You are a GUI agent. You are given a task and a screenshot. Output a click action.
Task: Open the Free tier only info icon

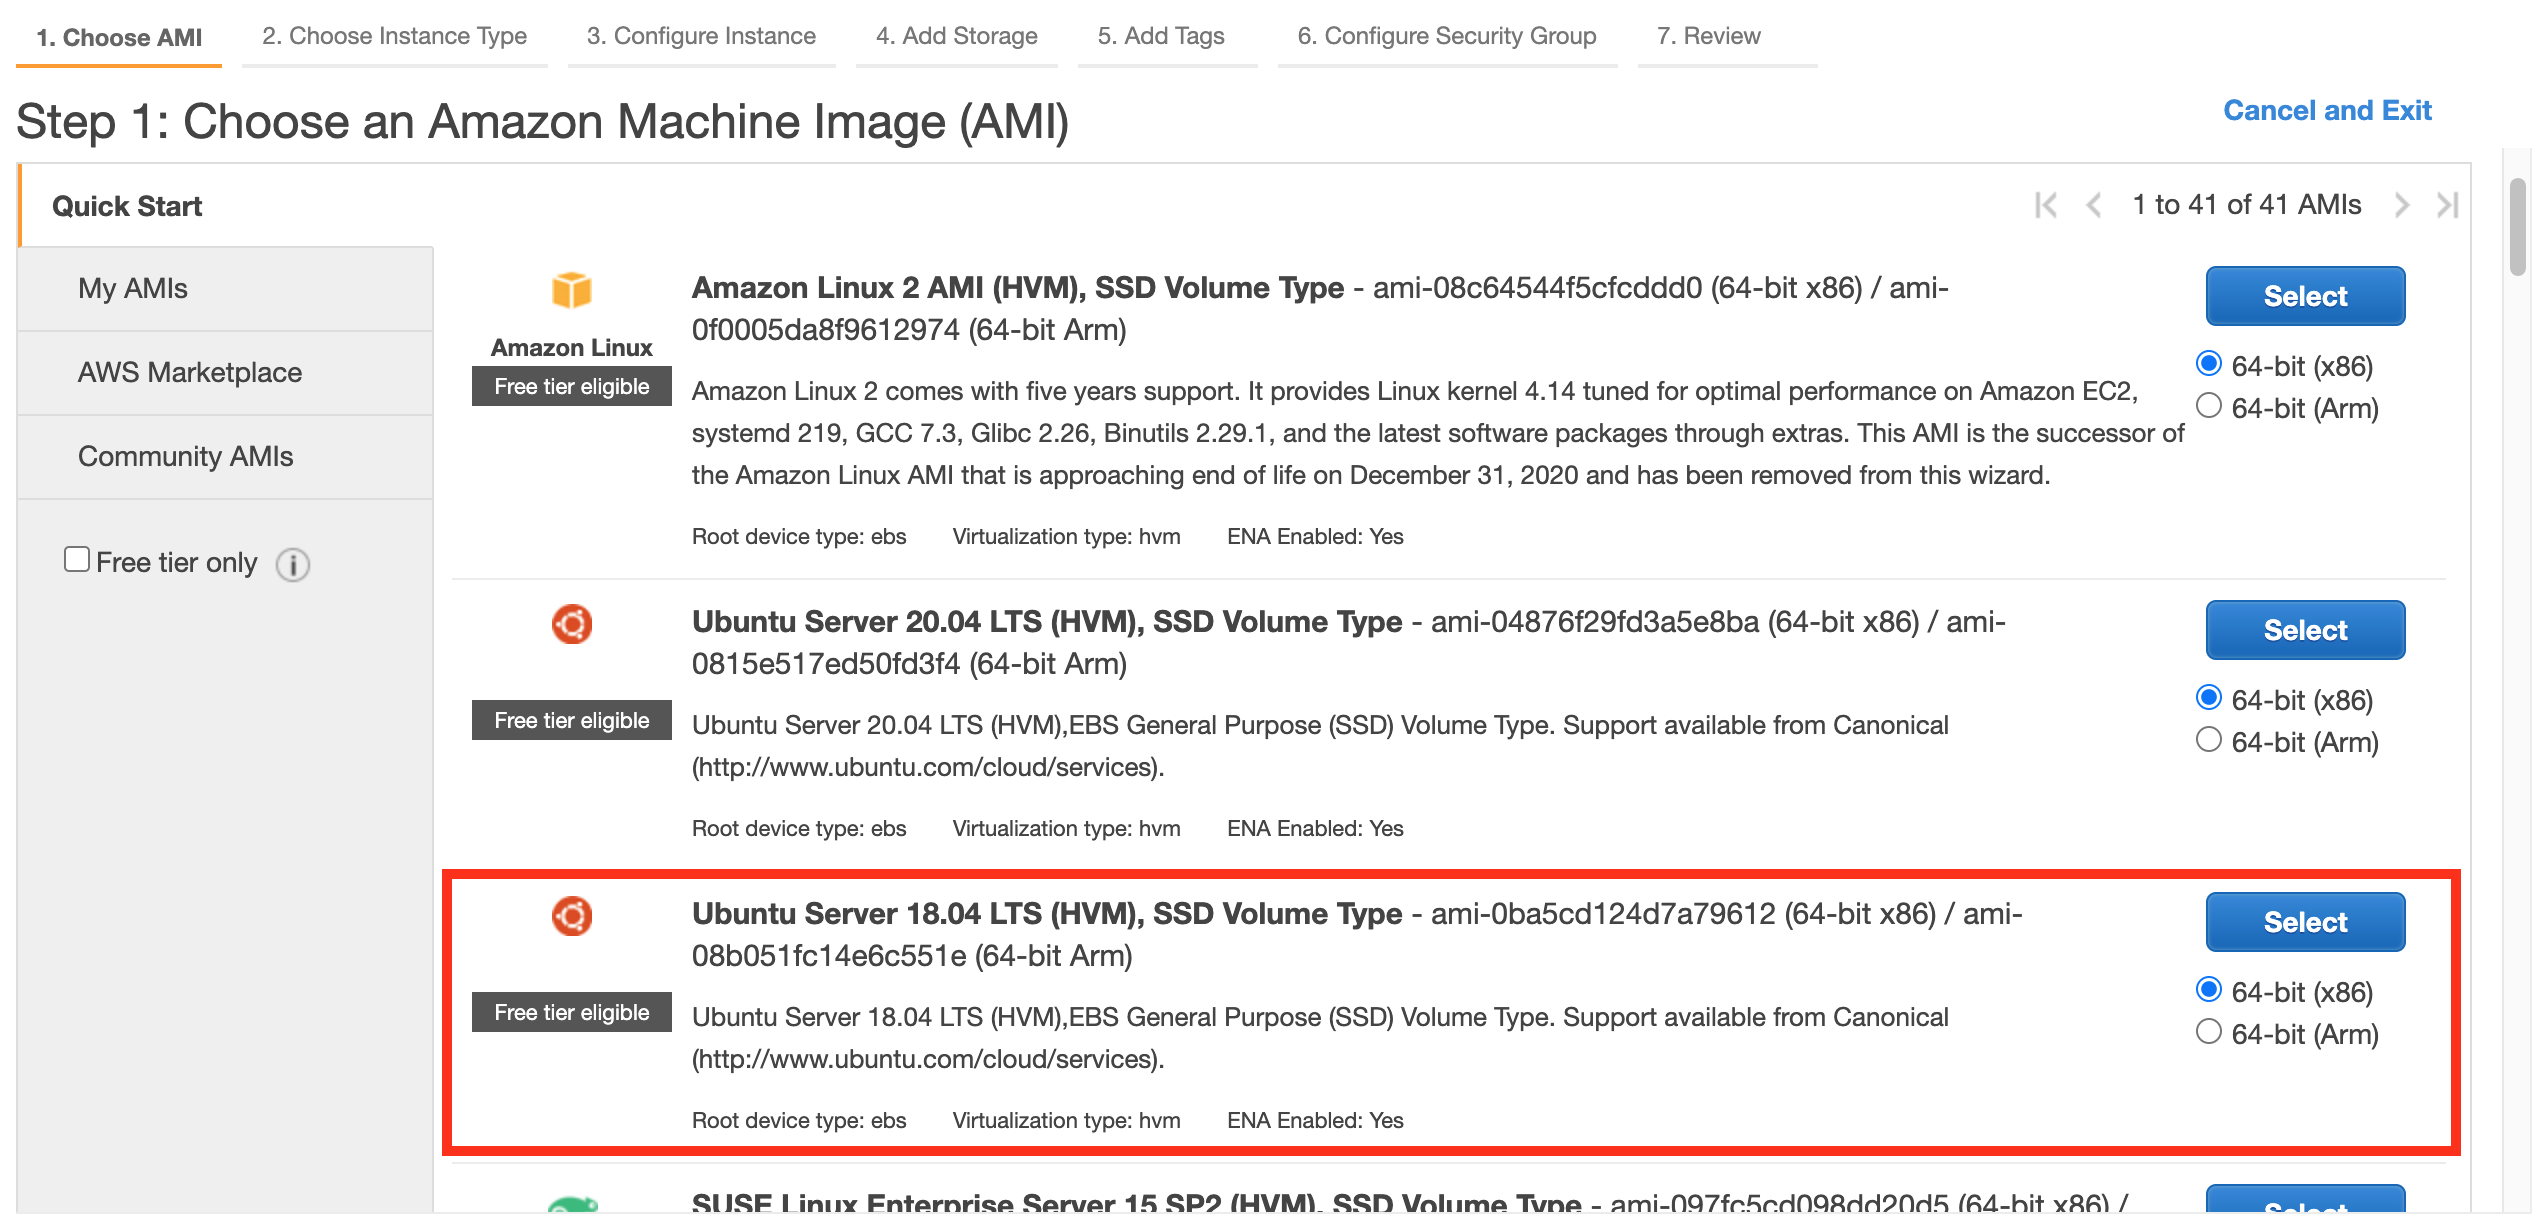point(292,565)
